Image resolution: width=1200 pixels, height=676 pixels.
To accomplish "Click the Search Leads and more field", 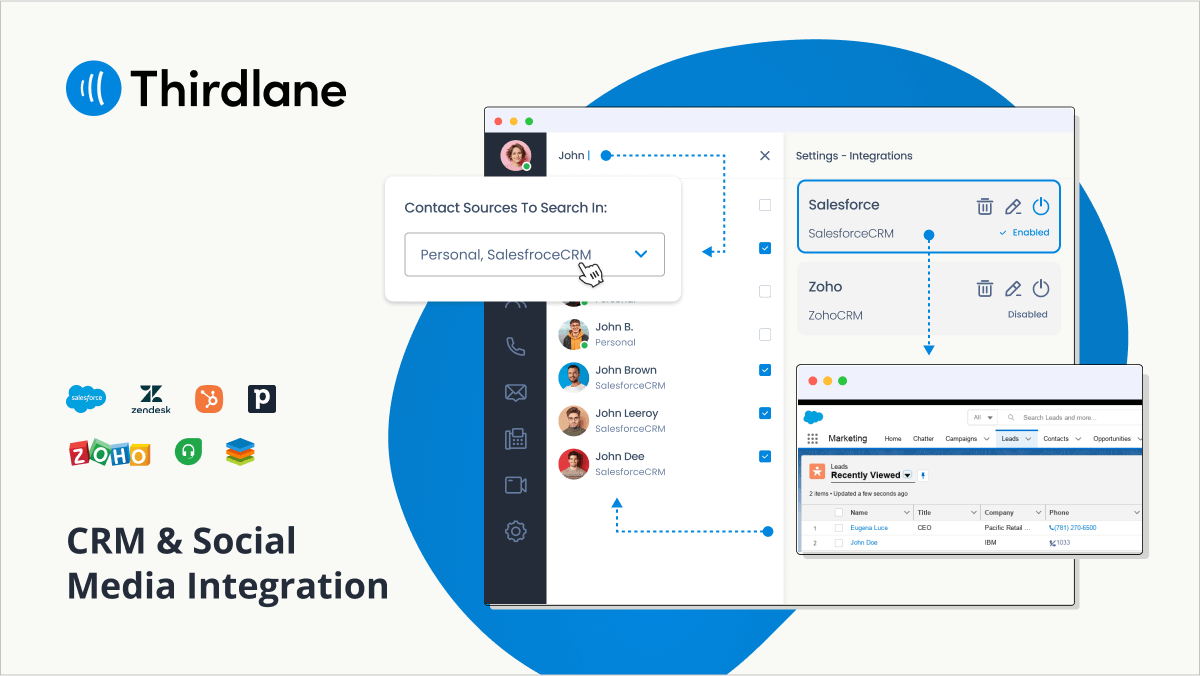I will click(1070, 417).
